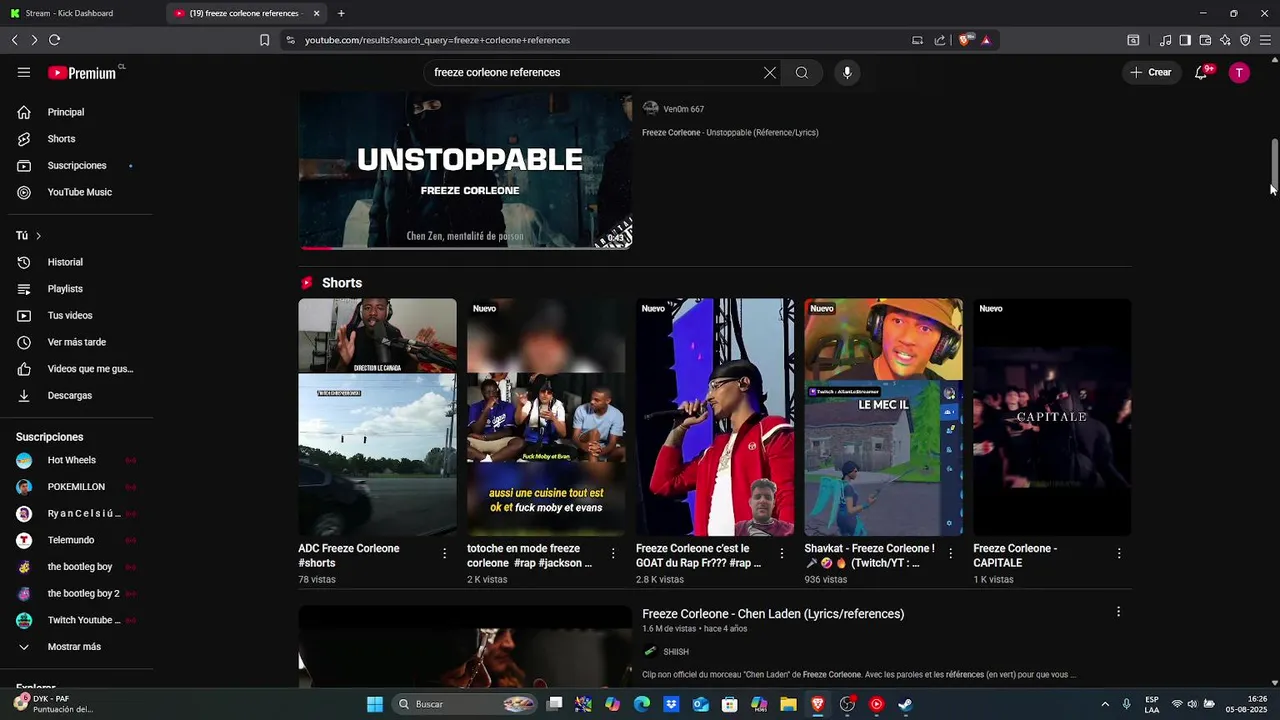The height and width of the screenshot is (720, 1280).
Task: Open Brave Leo AI sparkle icon
Action: 1225,40
